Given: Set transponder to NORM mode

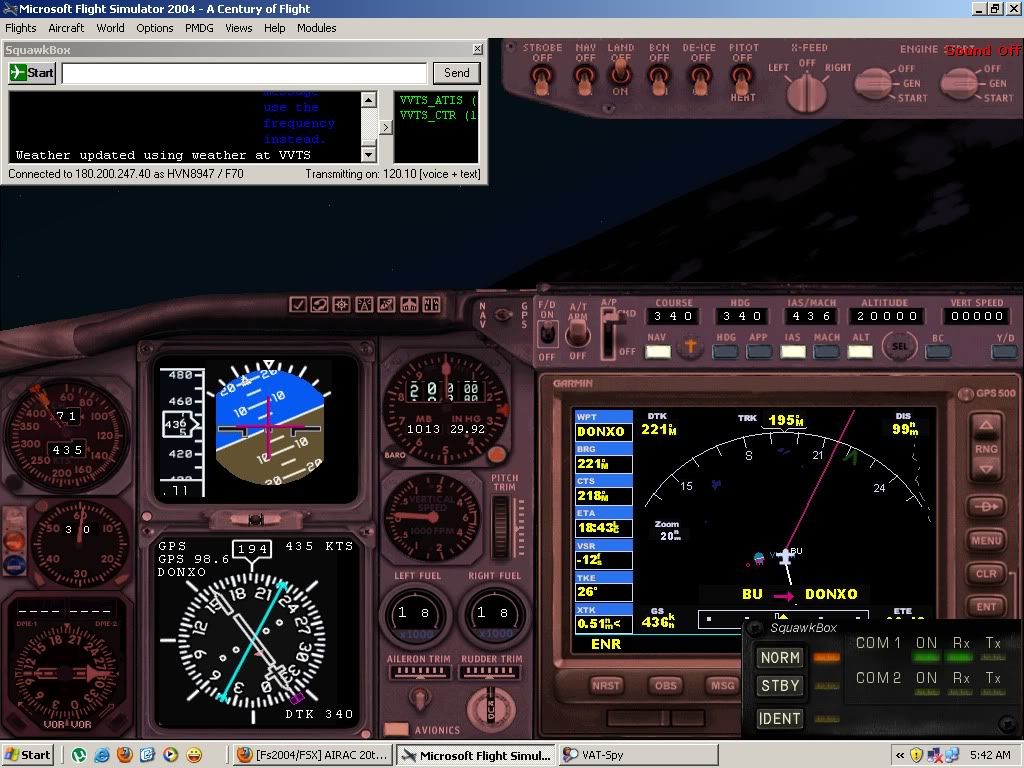Looking at the screenshot, I should click(x=780, y=658).
